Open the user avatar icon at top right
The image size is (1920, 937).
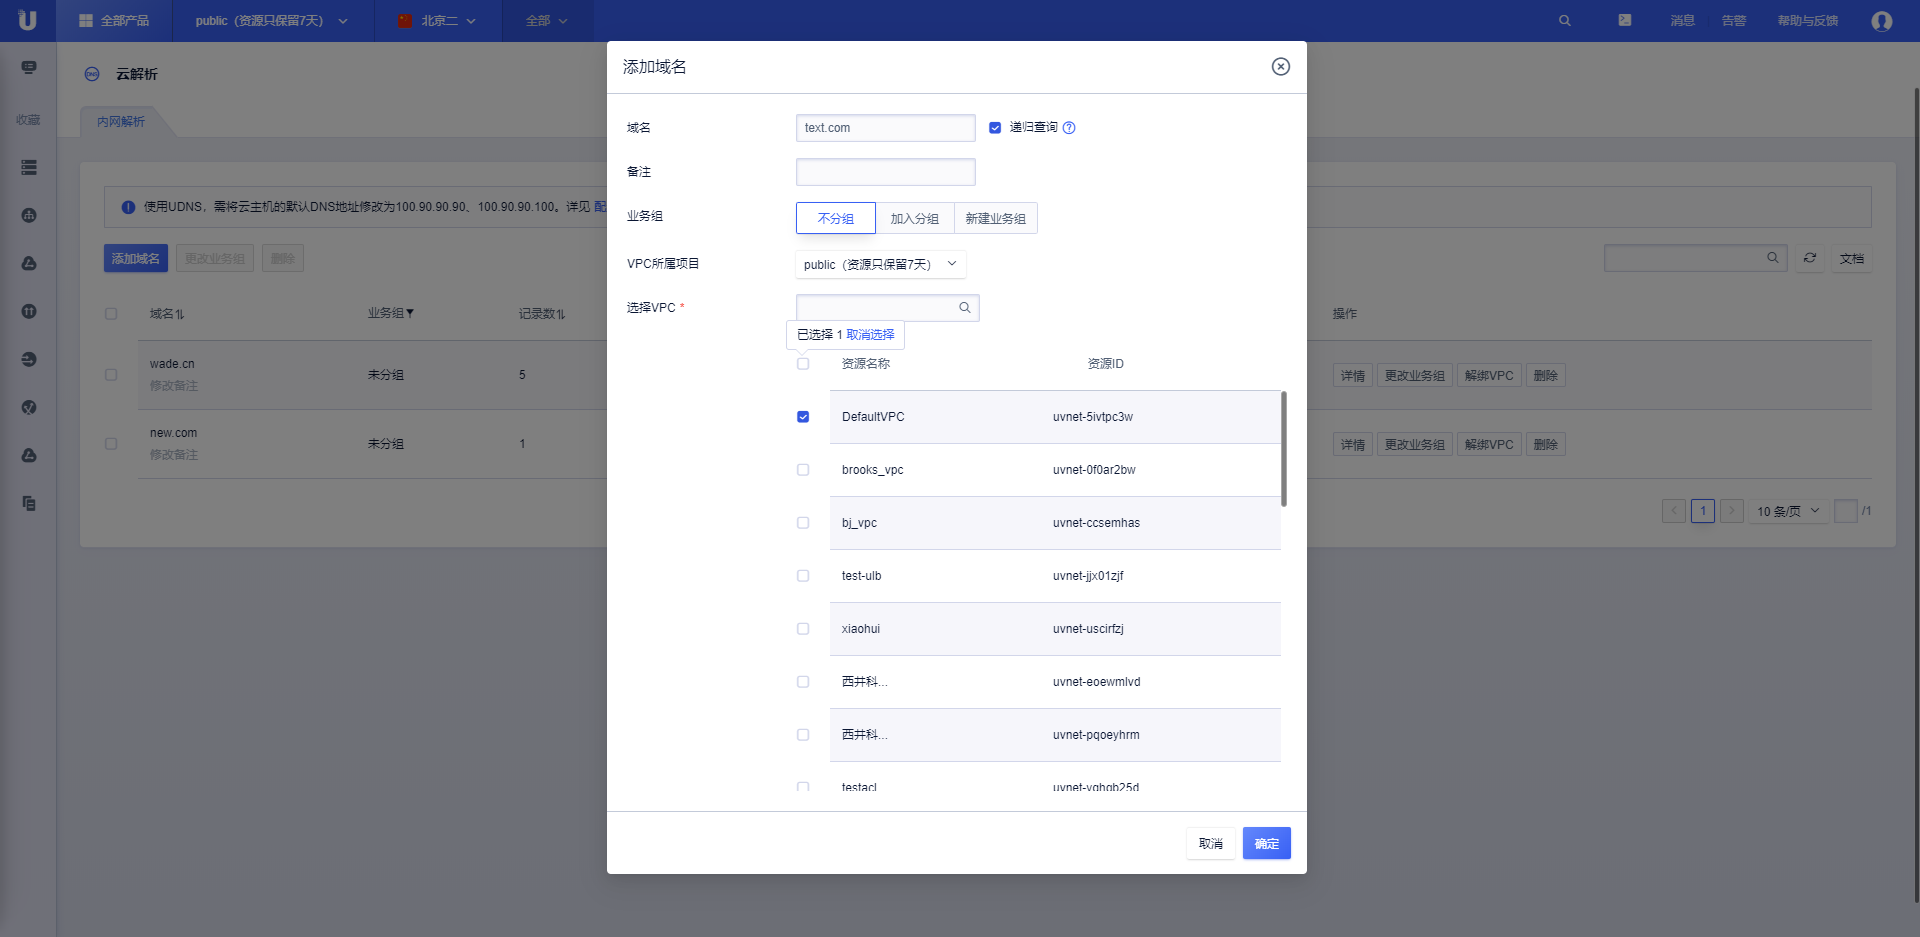[x=1881, y=21]
